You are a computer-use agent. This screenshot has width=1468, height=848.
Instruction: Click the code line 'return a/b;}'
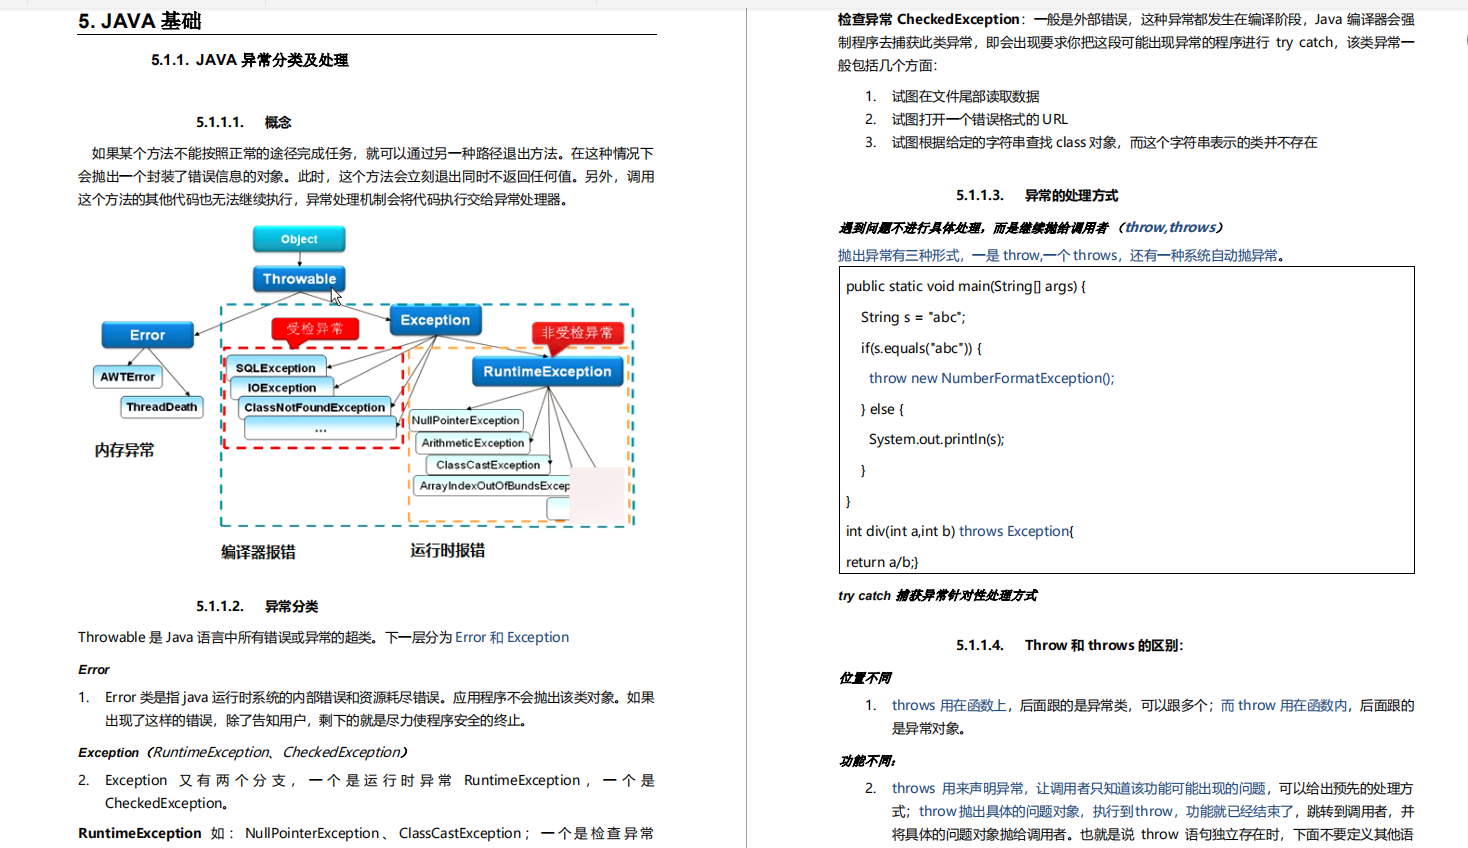[882, 562]
